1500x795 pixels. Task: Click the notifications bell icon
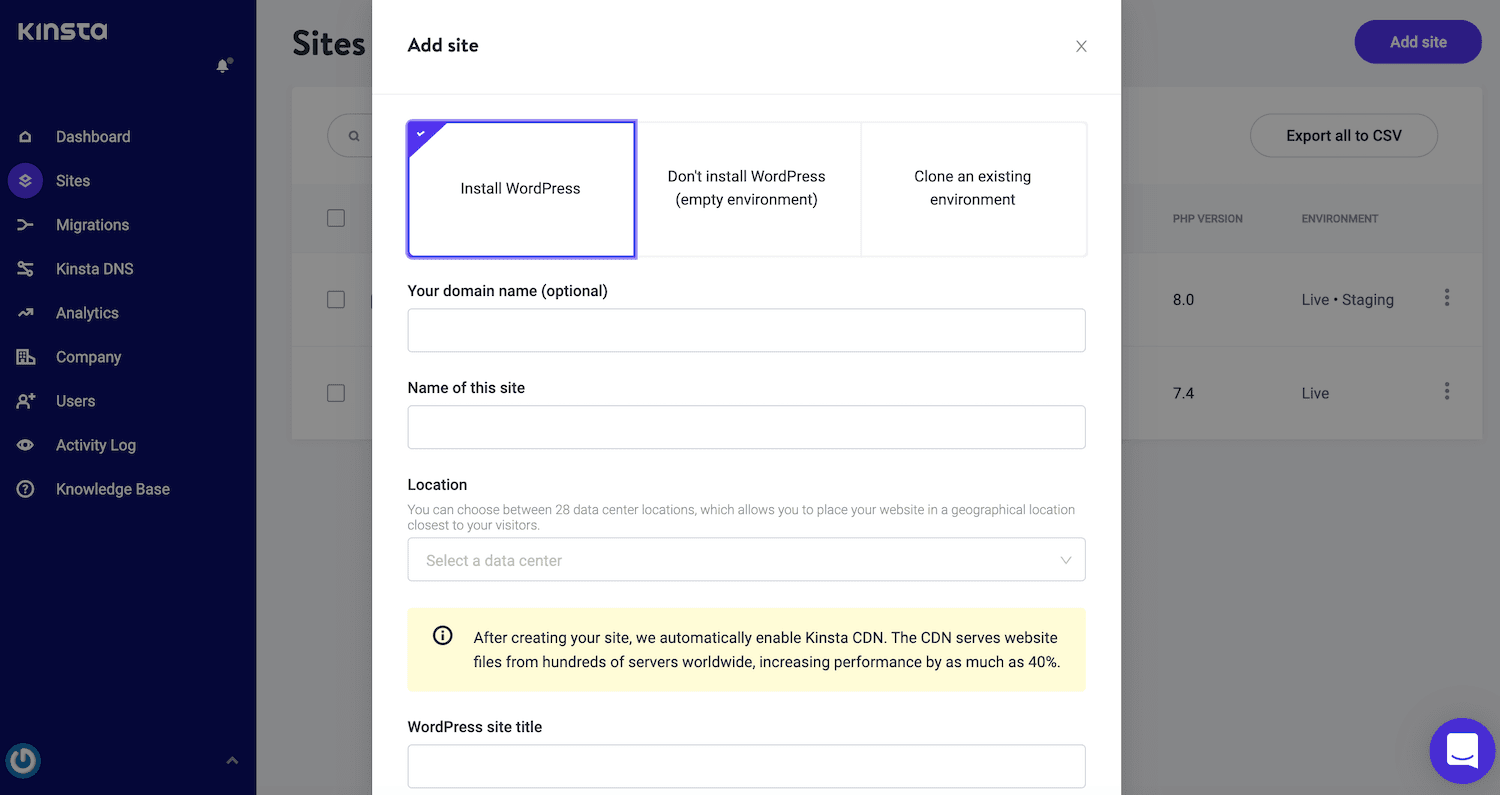(x=223, y=66)
